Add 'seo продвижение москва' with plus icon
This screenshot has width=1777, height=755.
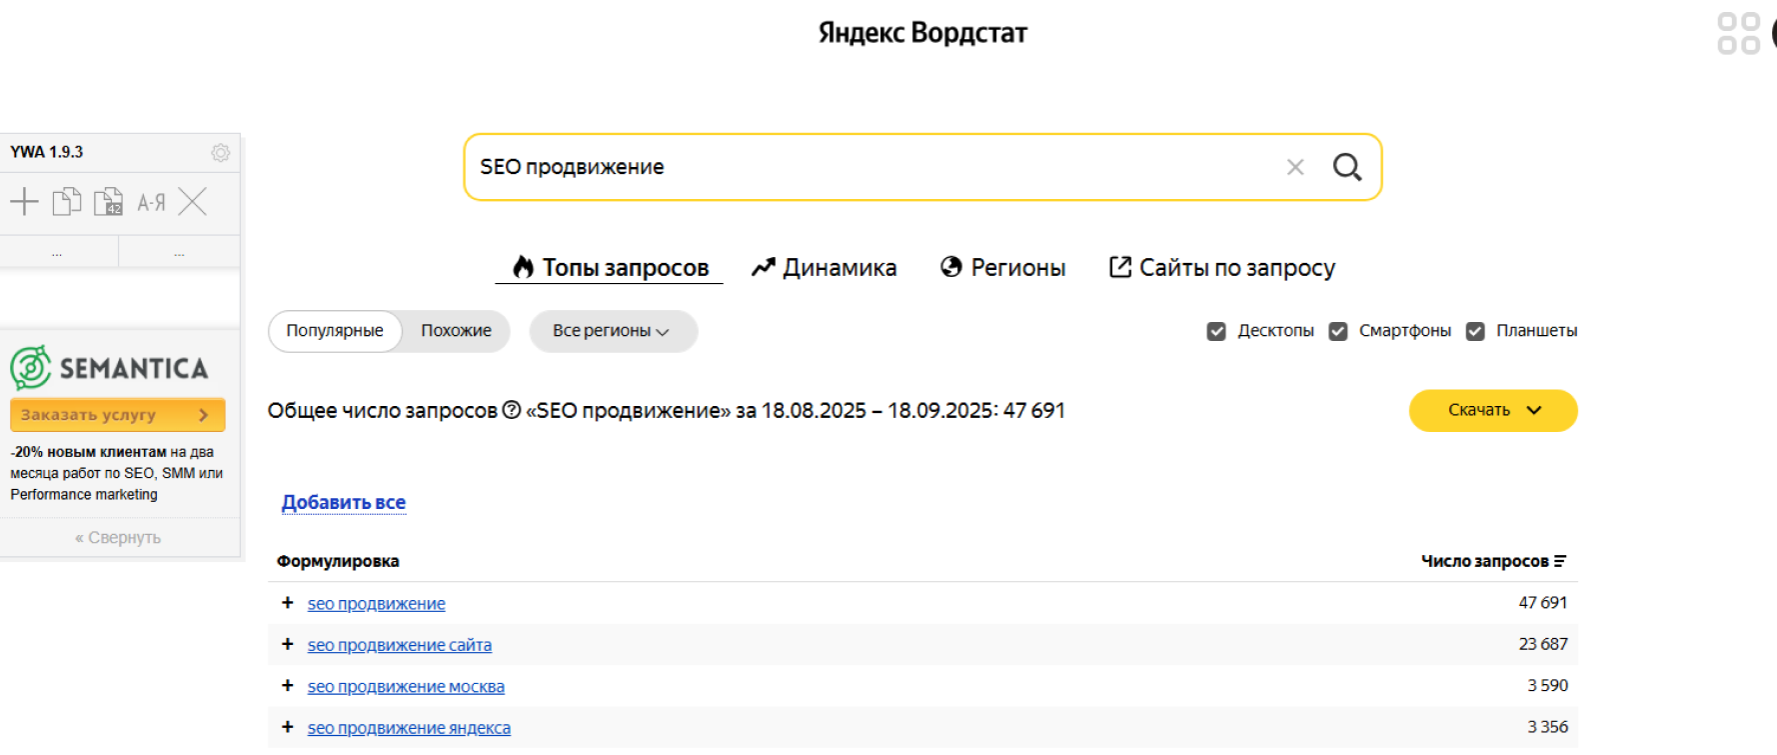pos(288,685)
